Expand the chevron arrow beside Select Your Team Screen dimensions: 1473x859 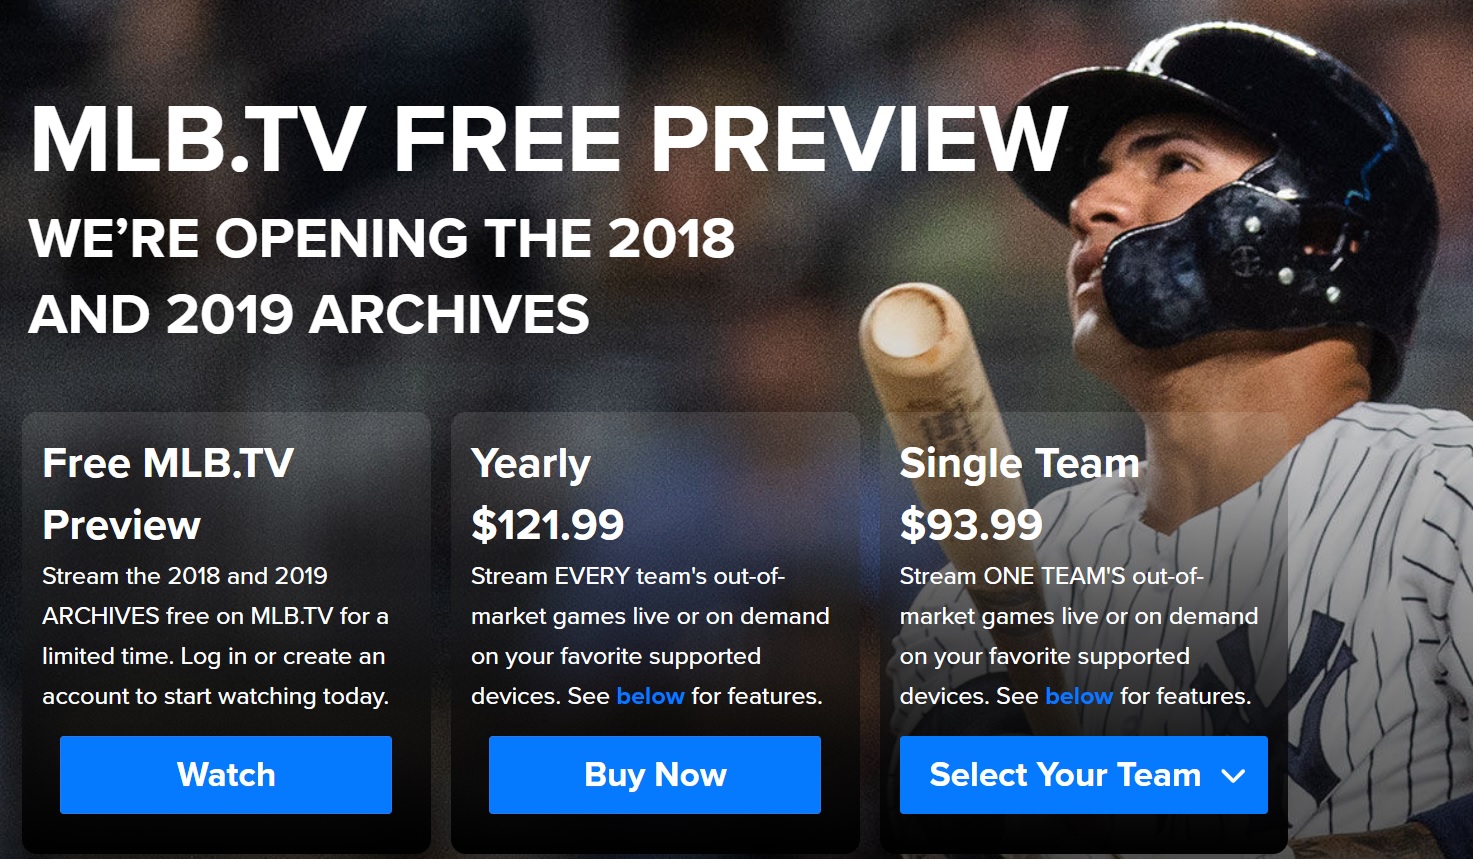[1233, 776]
